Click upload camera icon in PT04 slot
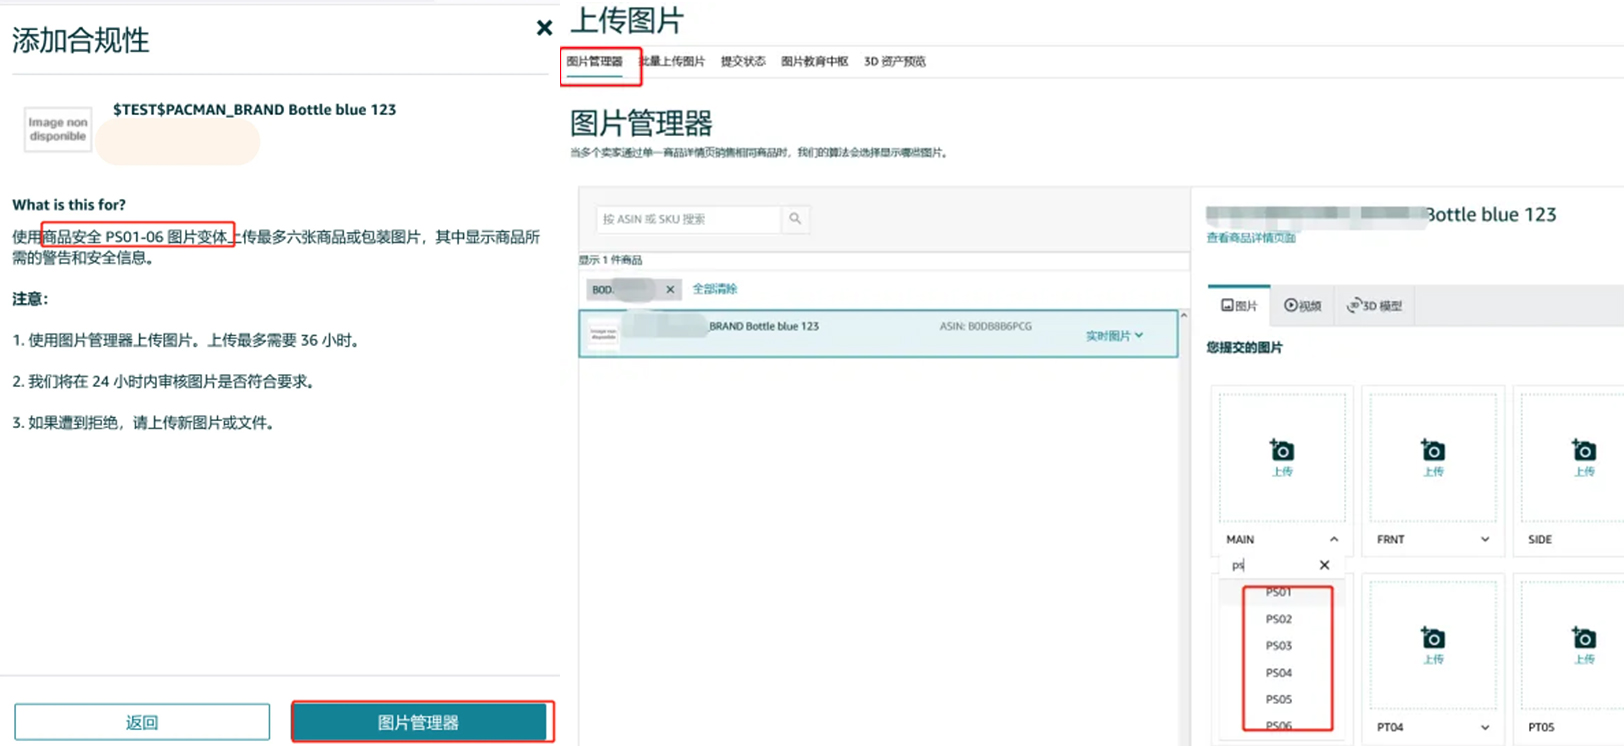Viewport: 1624px width, 746px height. tap(1433, 639)
